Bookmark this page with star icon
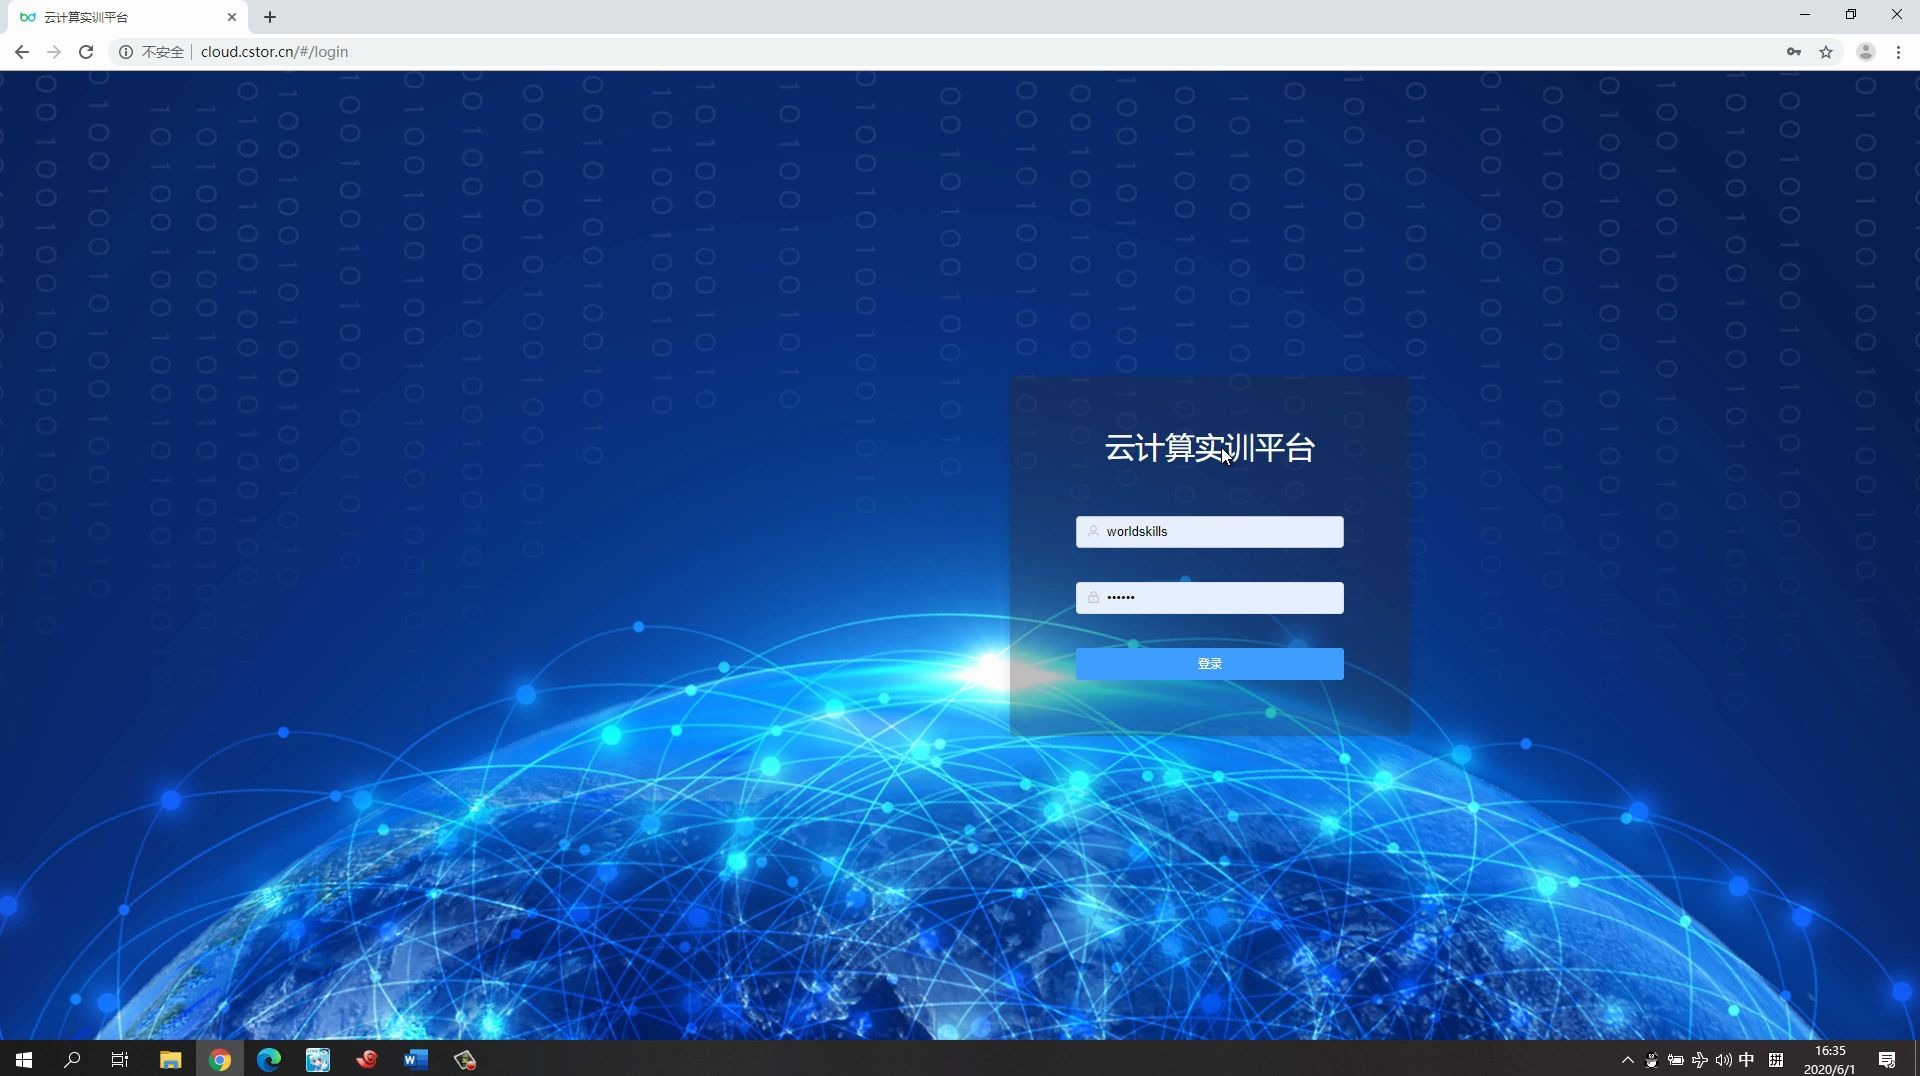1920x1076 pixels. (1826, 52)
